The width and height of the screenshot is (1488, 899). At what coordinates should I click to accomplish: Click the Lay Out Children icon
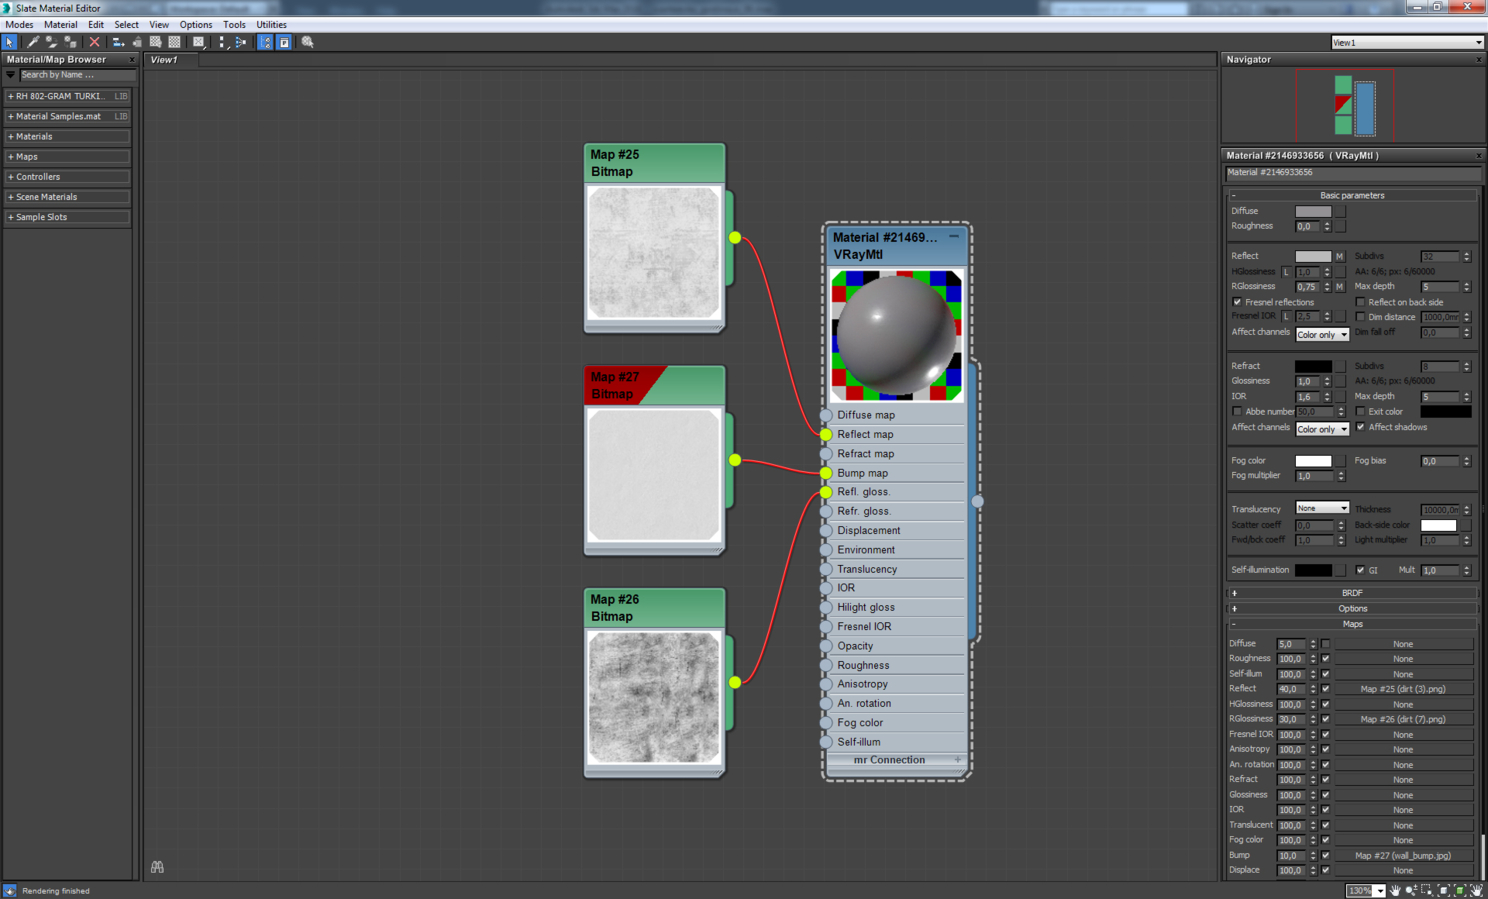241,42
